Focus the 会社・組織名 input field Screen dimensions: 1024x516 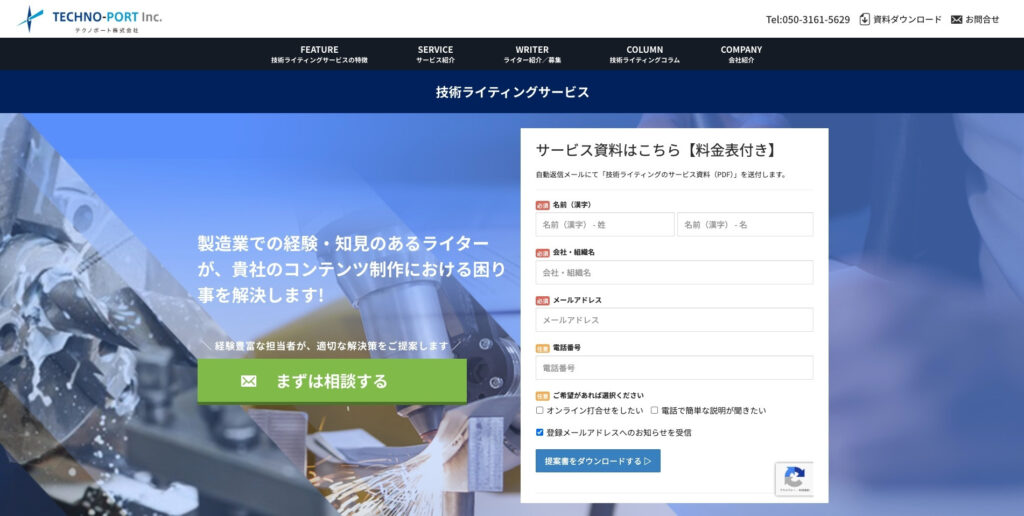[675, 272]
